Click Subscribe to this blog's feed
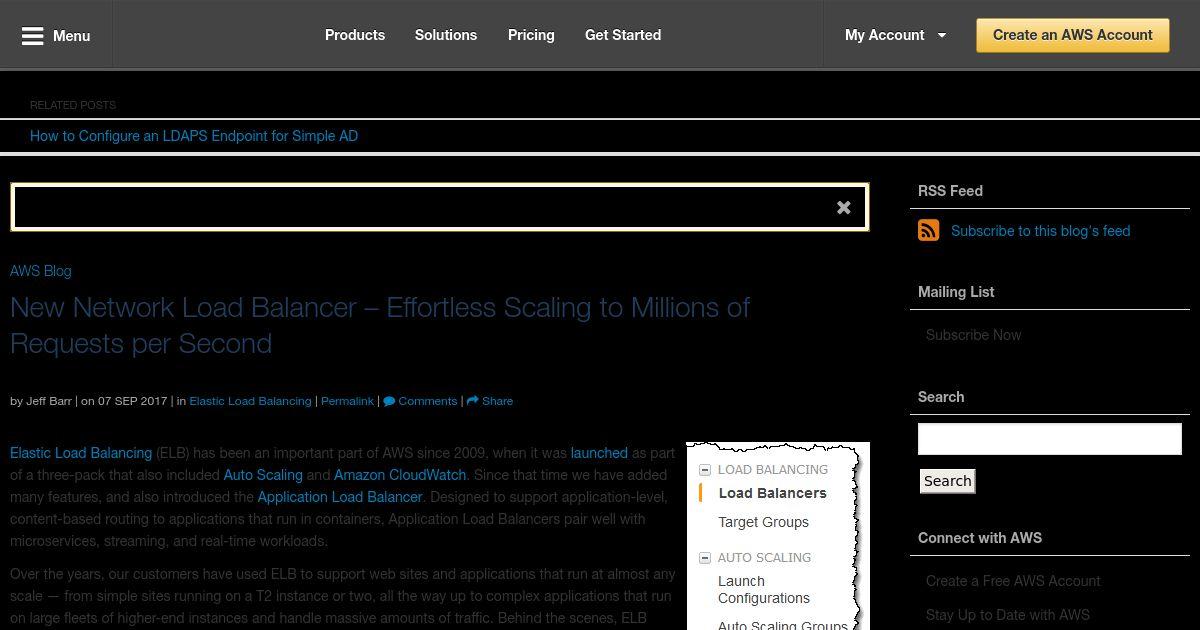 coord(1041,231)
